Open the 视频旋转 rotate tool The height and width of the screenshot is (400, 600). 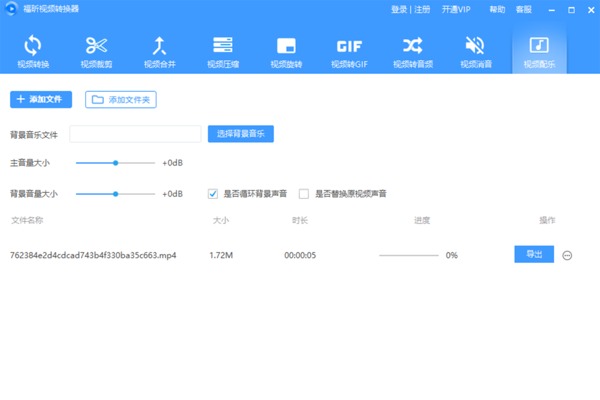point(286,52)
